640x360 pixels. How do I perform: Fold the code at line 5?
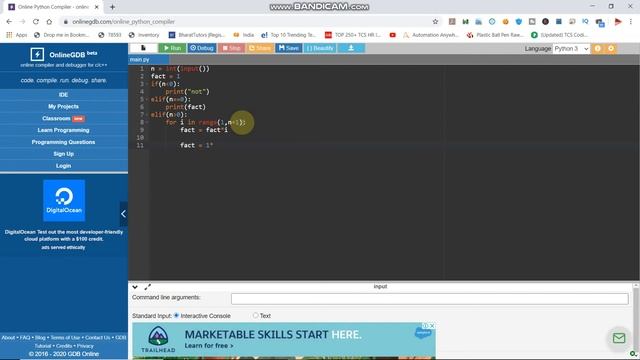coord(147,99)
